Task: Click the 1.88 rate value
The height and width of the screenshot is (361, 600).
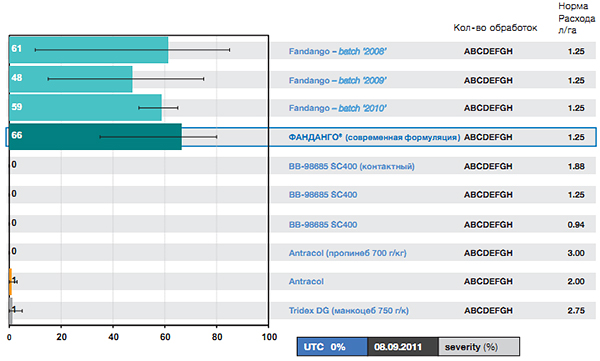Action: pos(576,167)
